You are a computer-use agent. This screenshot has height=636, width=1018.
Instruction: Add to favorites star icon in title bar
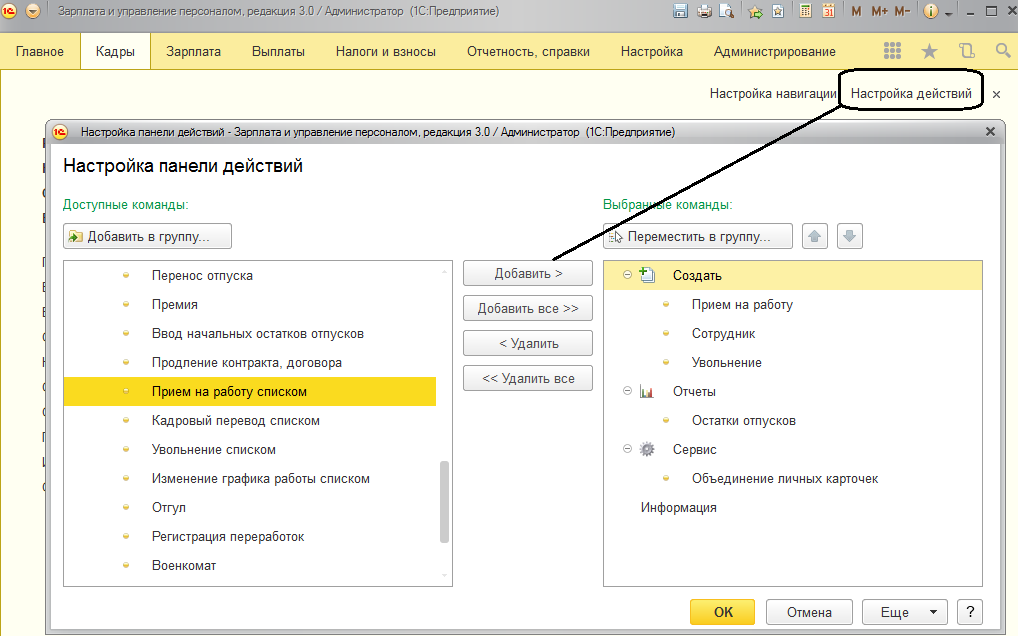point(755,11)
